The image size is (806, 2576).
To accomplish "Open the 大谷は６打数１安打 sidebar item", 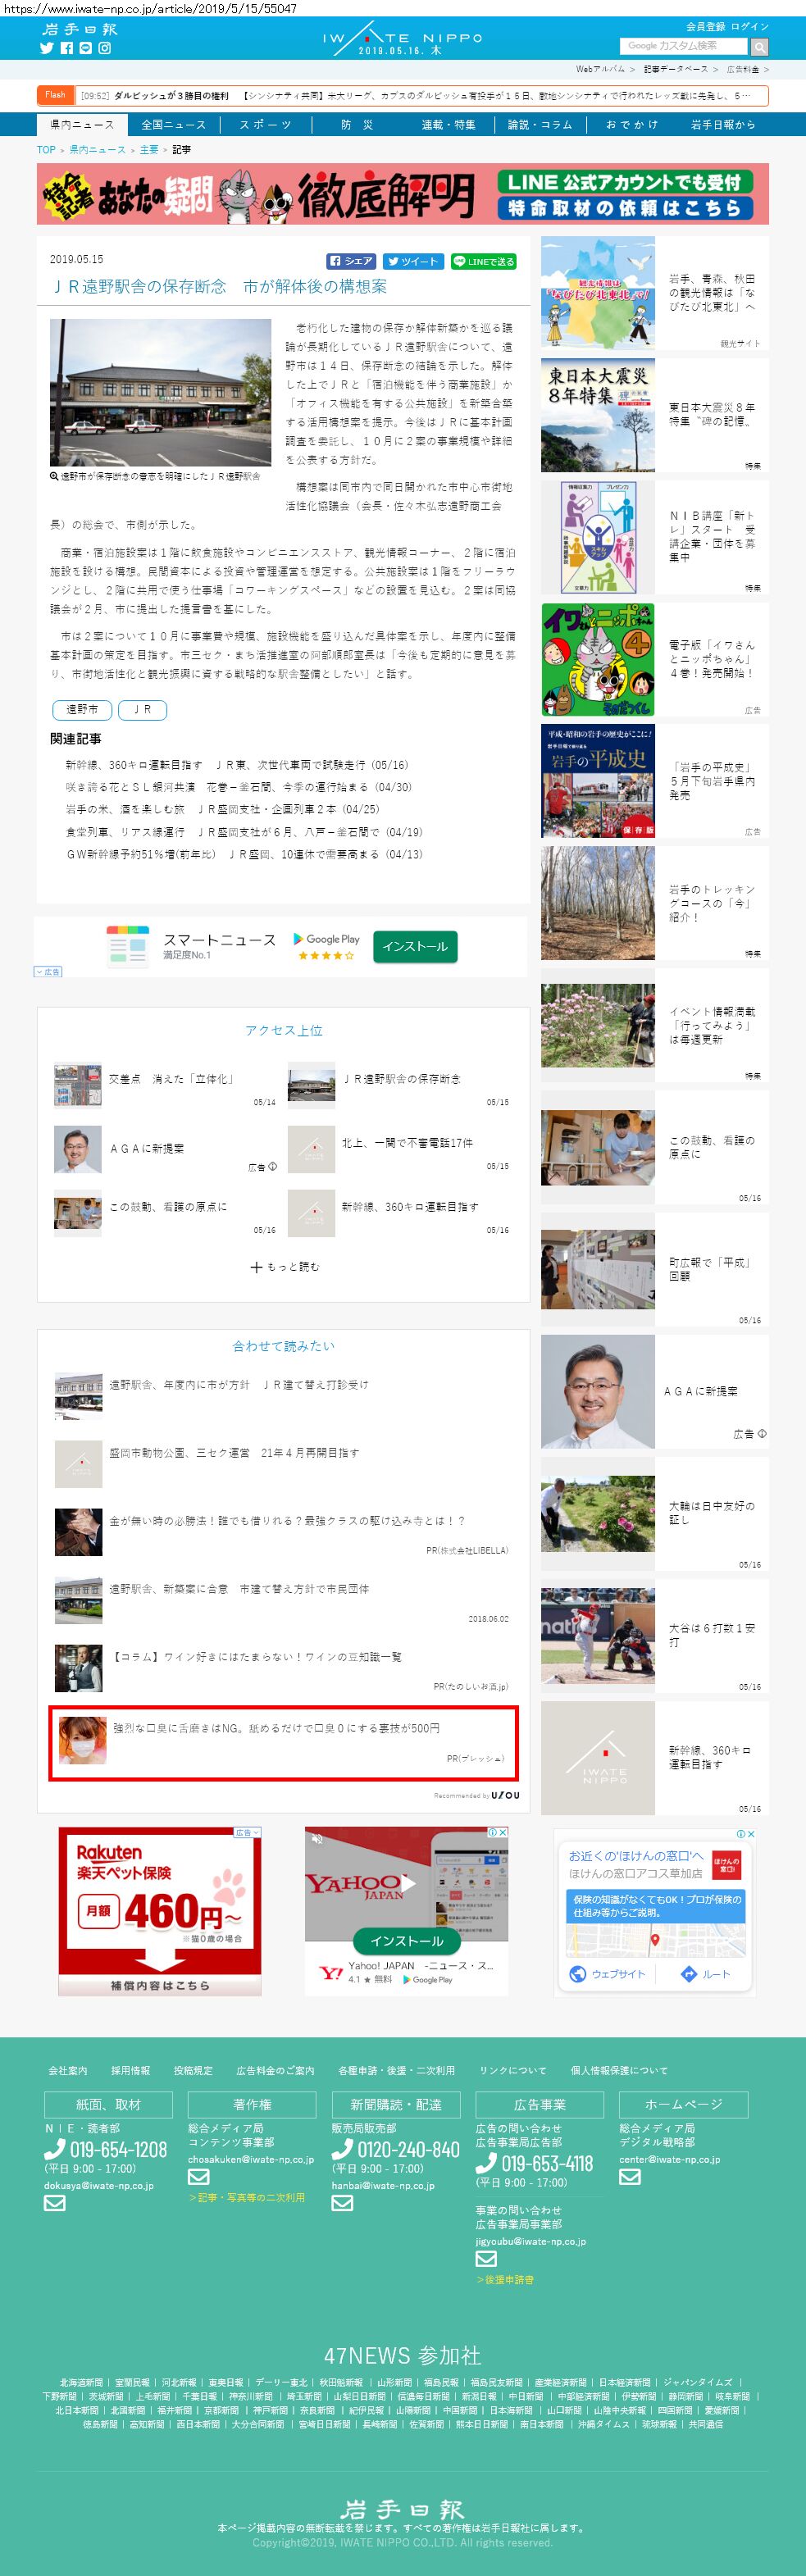I will tap(655, 1636).
